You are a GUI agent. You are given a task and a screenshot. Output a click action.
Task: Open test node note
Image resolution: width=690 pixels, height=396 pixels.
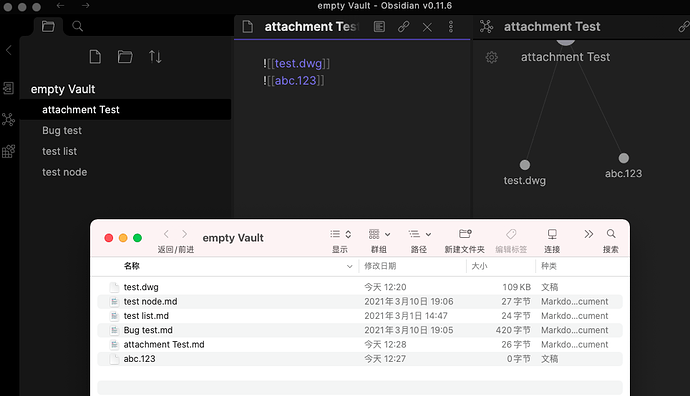64,172
